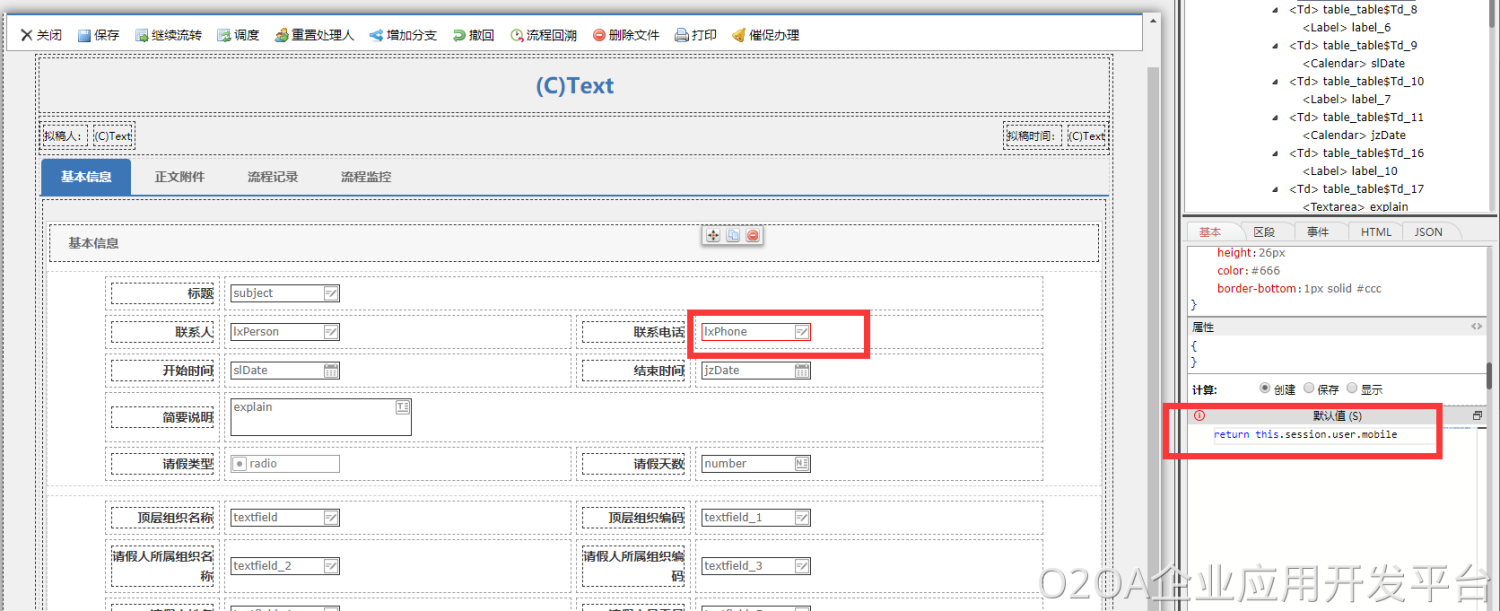Collapse the table_table$Td_9 tree node
This screenshot has width=1500, height=611.
coord(1276,46)
